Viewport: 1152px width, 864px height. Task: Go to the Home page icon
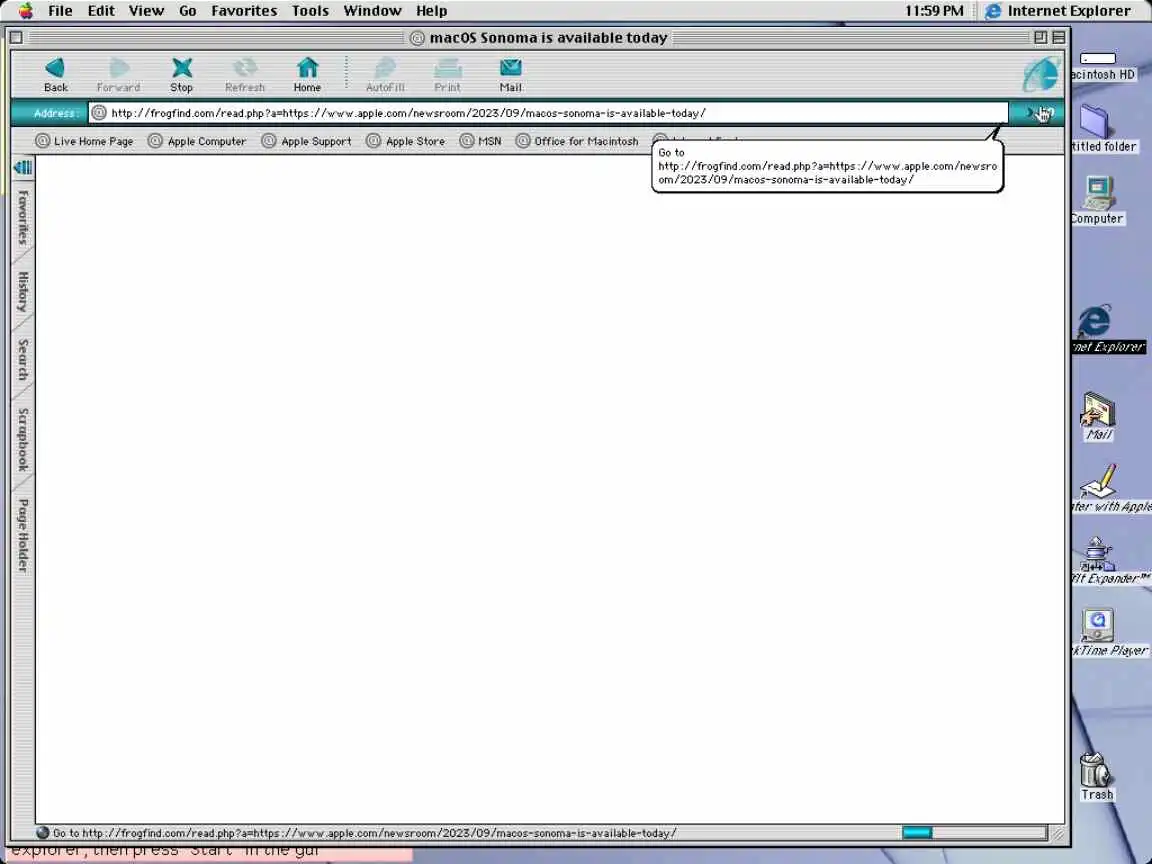(x=307, y=75)
